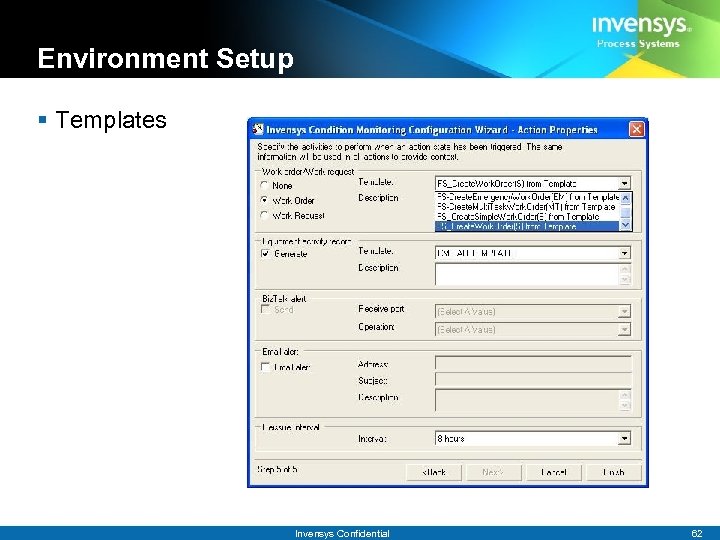
Task: Select the Work Request radio button
Action: tap(264, 215)
